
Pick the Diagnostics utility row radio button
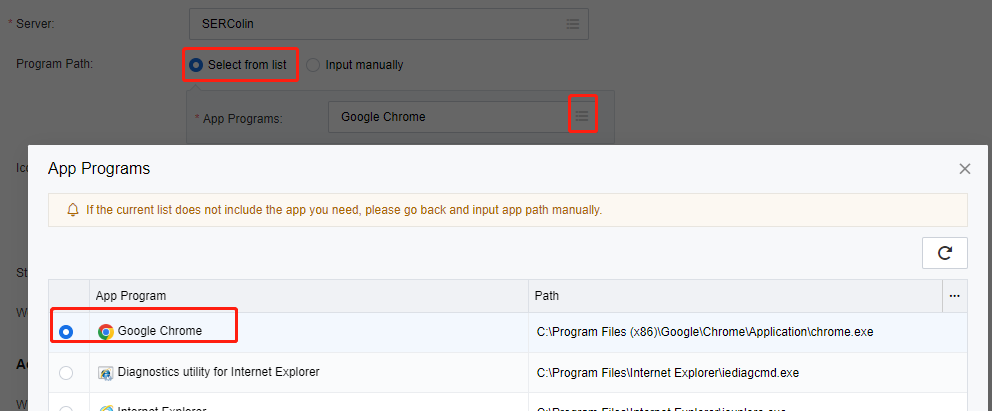66,373
